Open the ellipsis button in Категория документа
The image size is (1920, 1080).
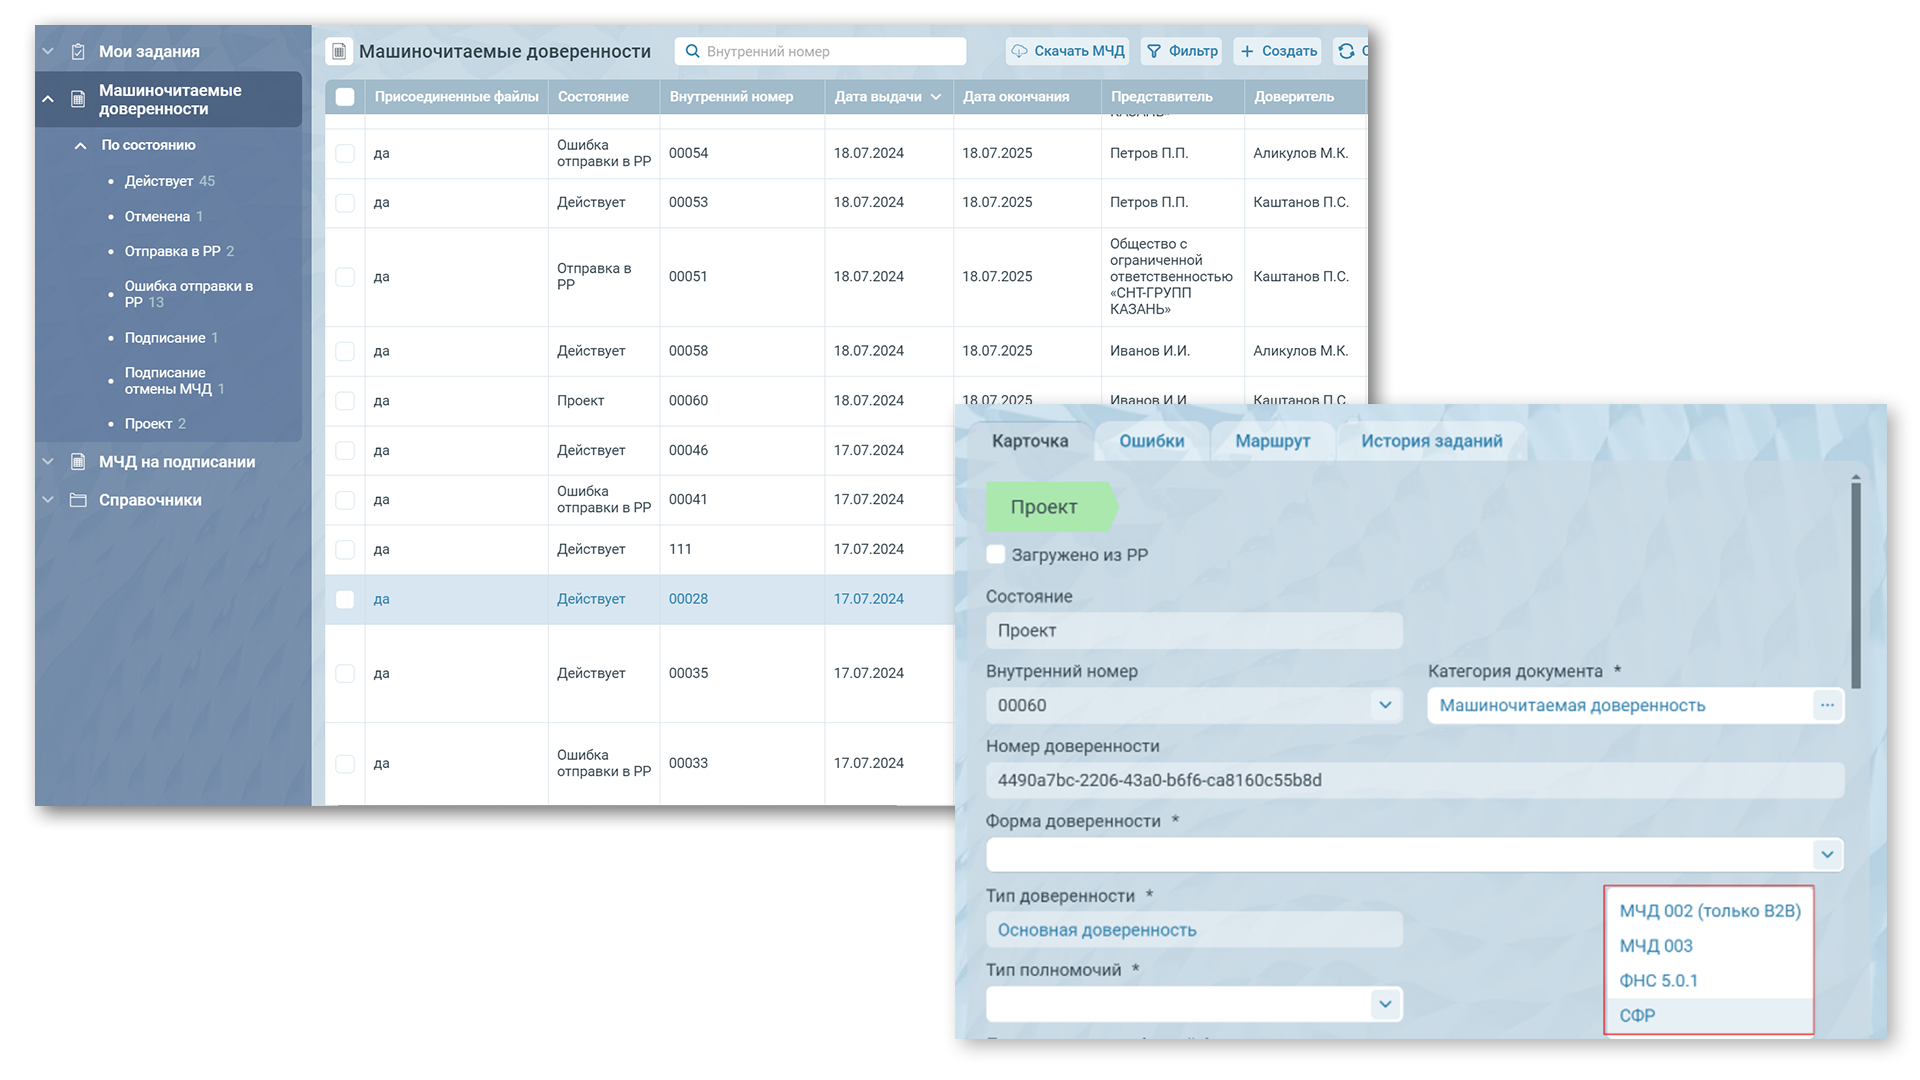1827,705
